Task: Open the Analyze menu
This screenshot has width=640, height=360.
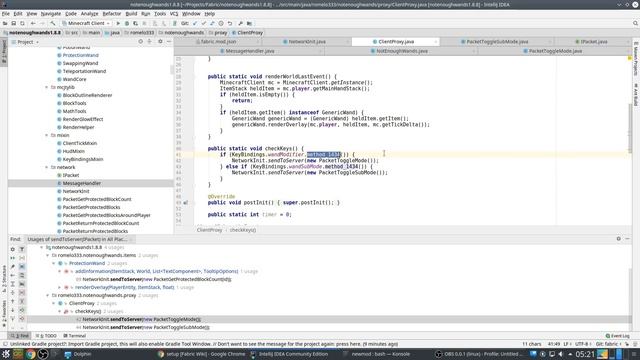Action: [89, 13]
